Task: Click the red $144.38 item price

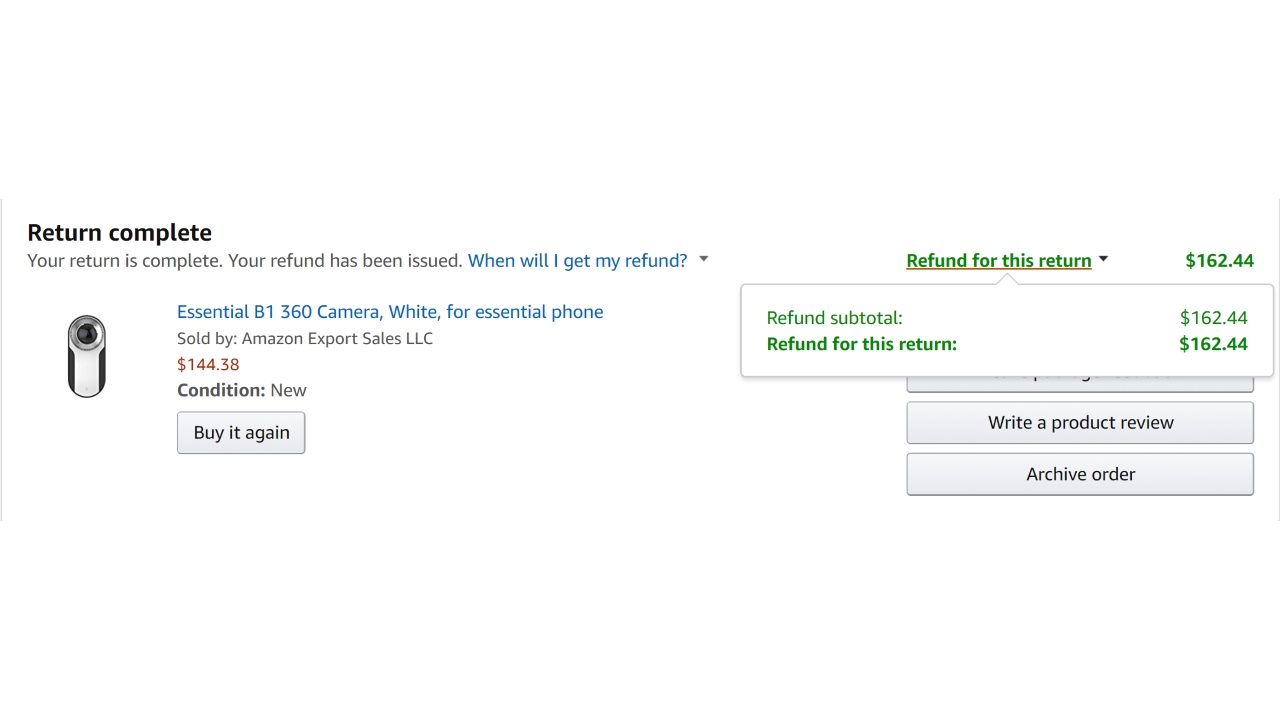Action: 208,365
